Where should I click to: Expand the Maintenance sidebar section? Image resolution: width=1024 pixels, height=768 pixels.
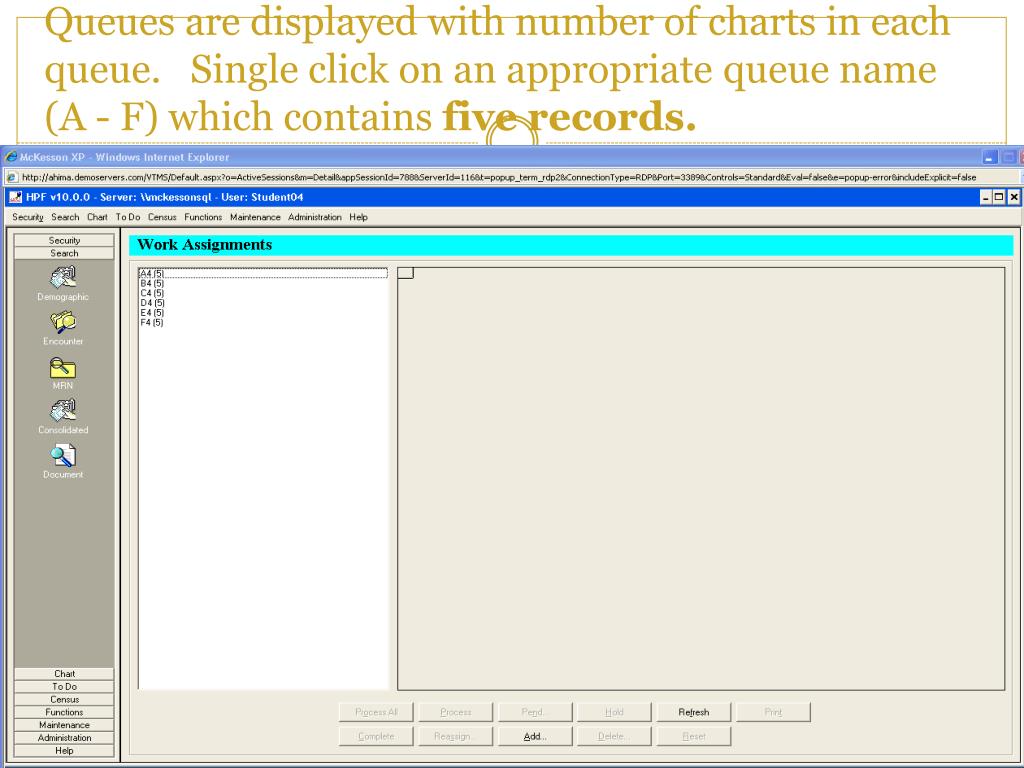pyautogui.click(x=64, y=725)
